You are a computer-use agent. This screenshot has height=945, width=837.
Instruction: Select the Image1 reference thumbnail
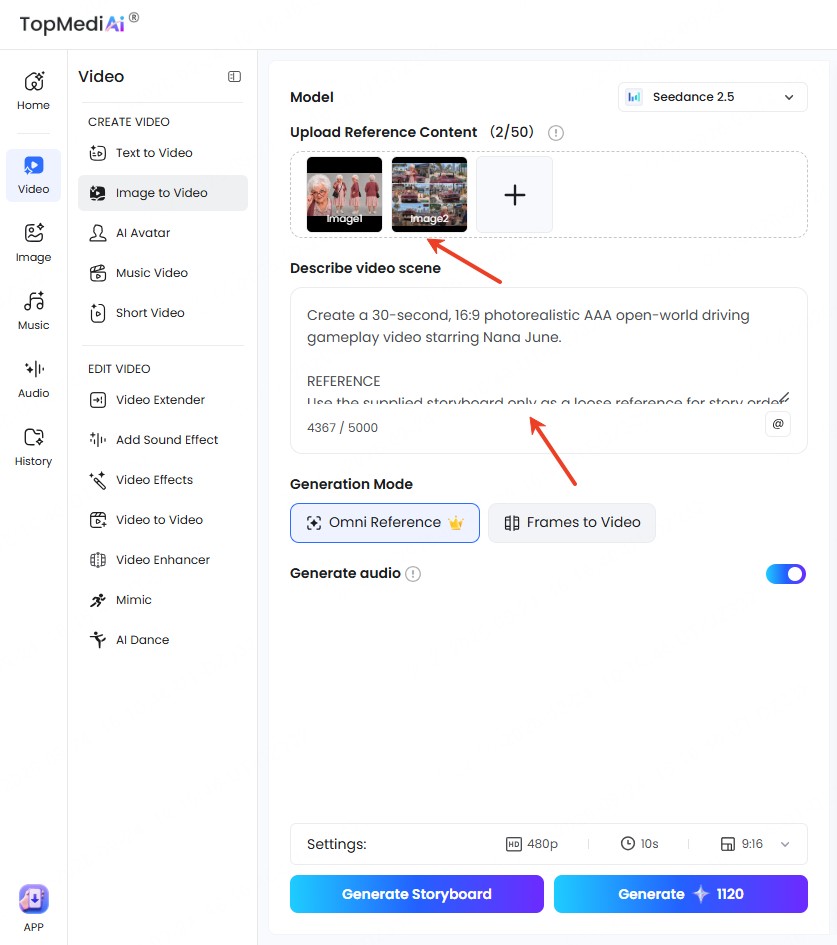tap(344, 195)
